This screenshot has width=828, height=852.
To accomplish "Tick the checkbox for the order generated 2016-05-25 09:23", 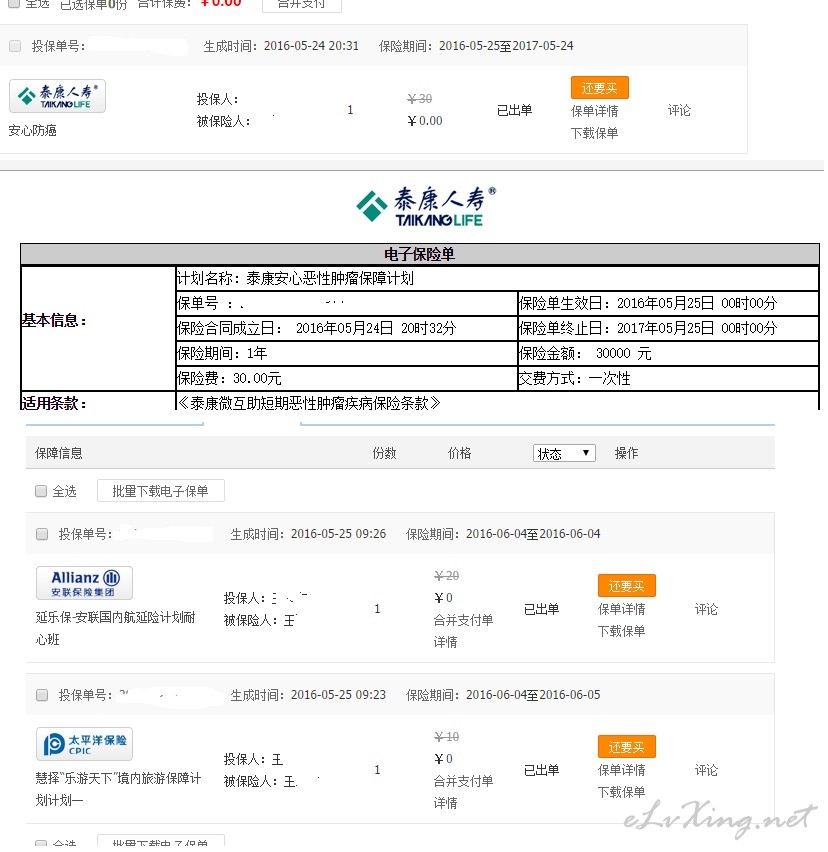I will coord(42,695).
